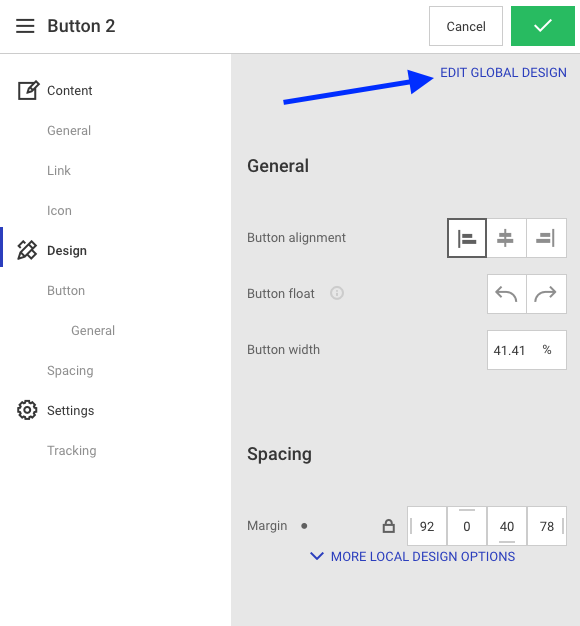Open the Edit Global Design link
580x626 pixels.
pos(503,73)
